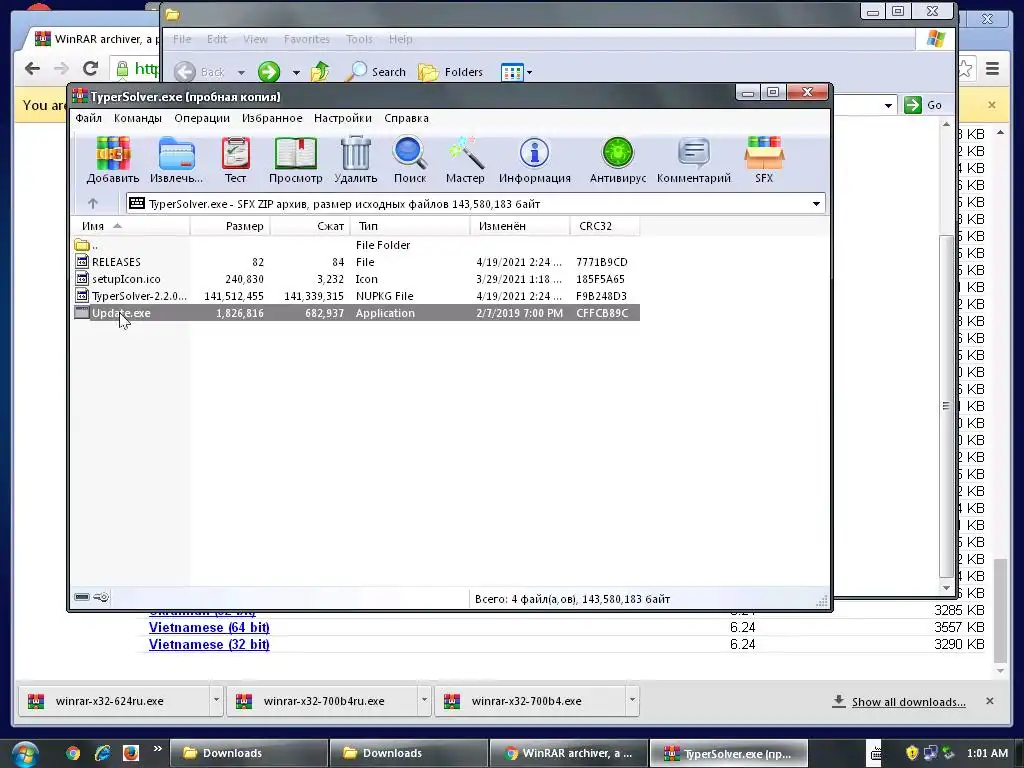Click the Добавить (Add) toolbar icon
The height and width of the screenshot is (768, 1024).
pos(113,160)
